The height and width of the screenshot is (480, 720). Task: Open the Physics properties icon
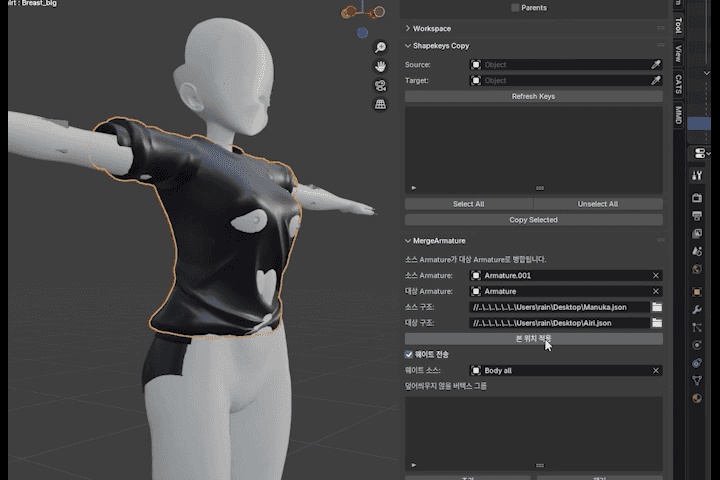click(x=697, y=345)
